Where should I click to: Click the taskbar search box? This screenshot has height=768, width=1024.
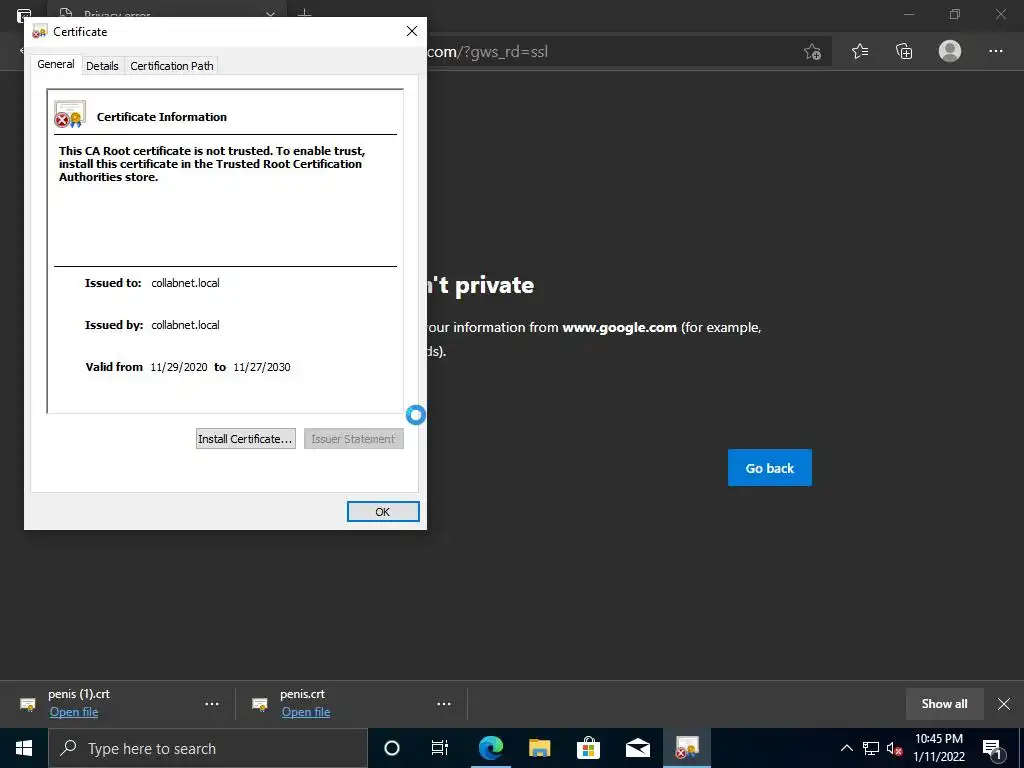208,748
